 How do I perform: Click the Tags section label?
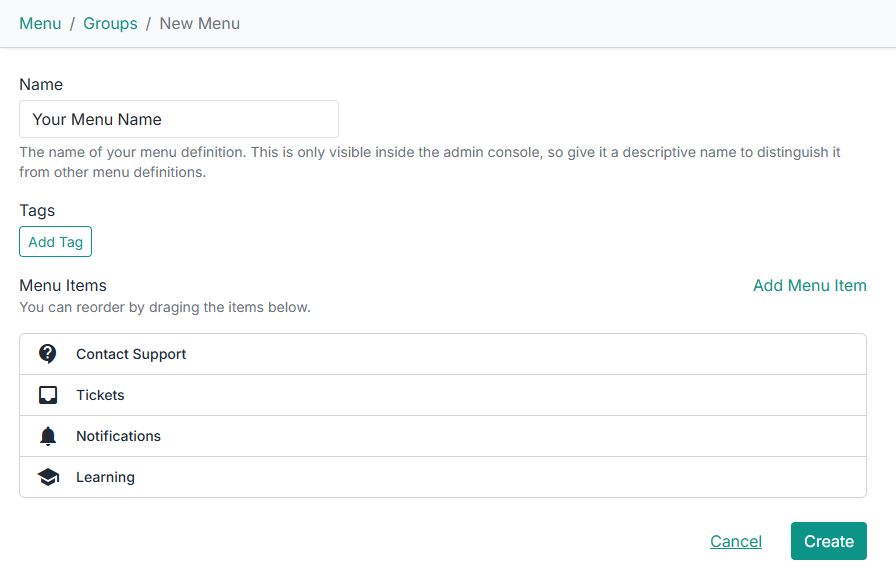click(x=37, y=211)
